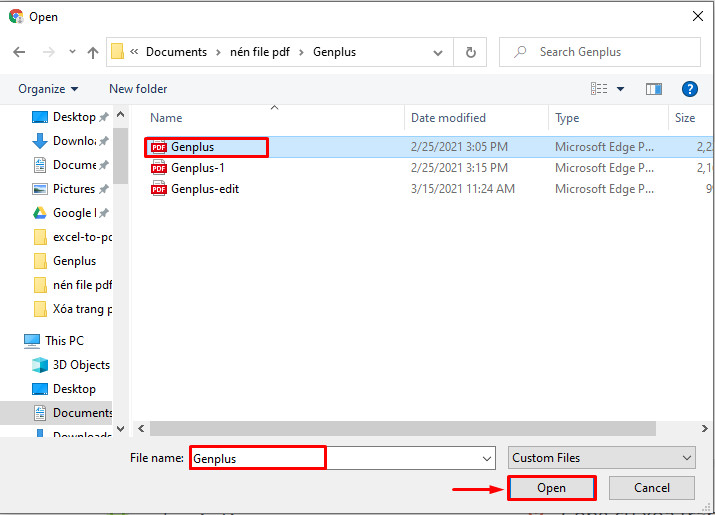This screenshot has width=715, height=515.
Task: Sort by Date modified column header
Action: coord(448,118)
